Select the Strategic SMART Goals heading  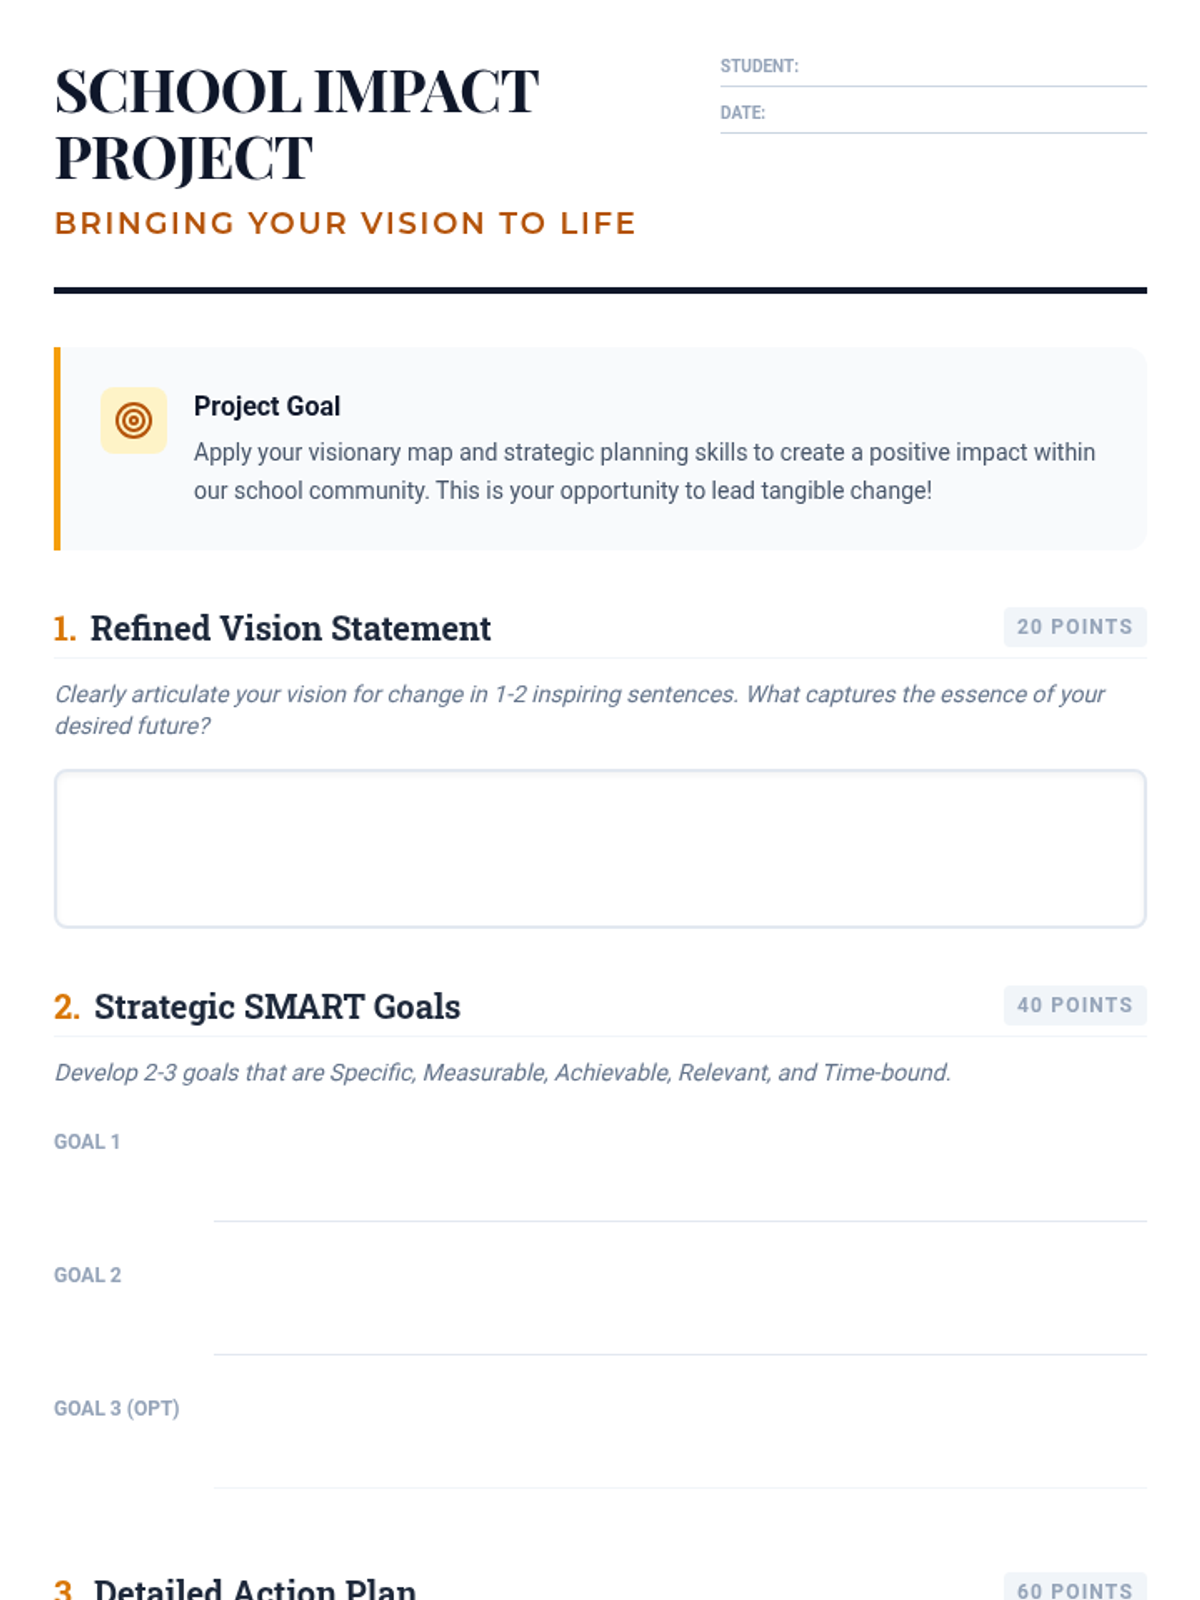click(277, 1007)
